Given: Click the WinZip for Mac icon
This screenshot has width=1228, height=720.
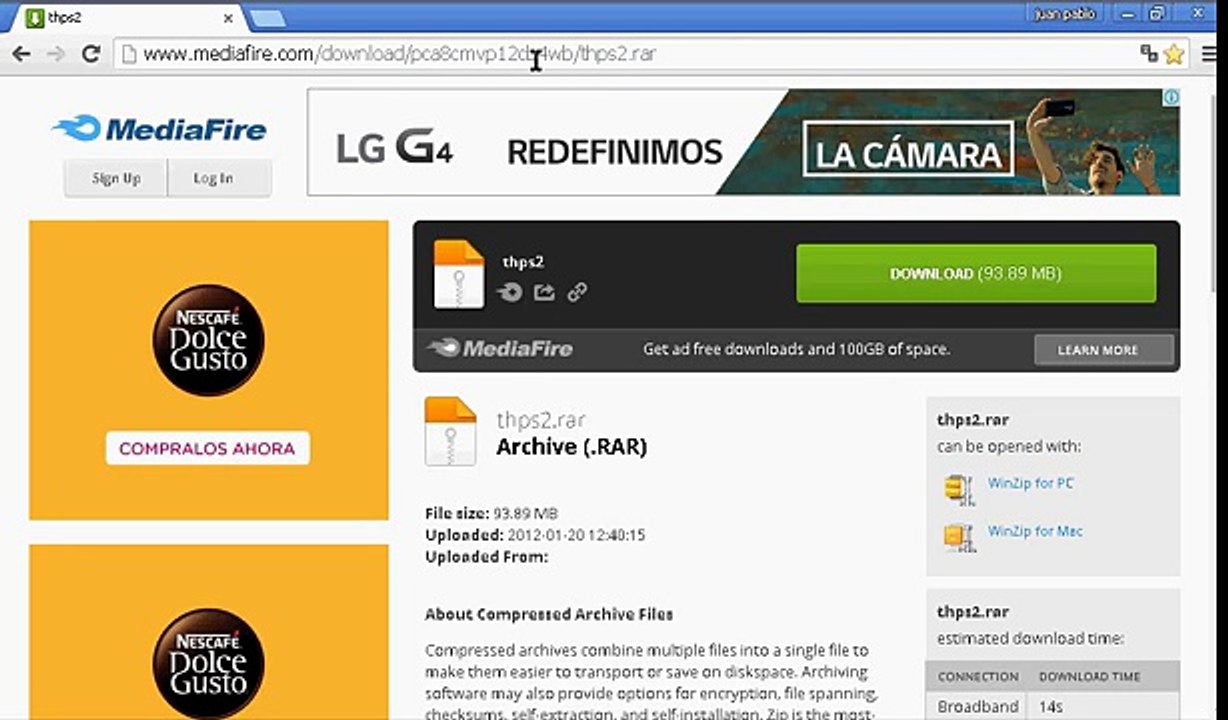Looking at the screenshot, I should tap(959, 537).
